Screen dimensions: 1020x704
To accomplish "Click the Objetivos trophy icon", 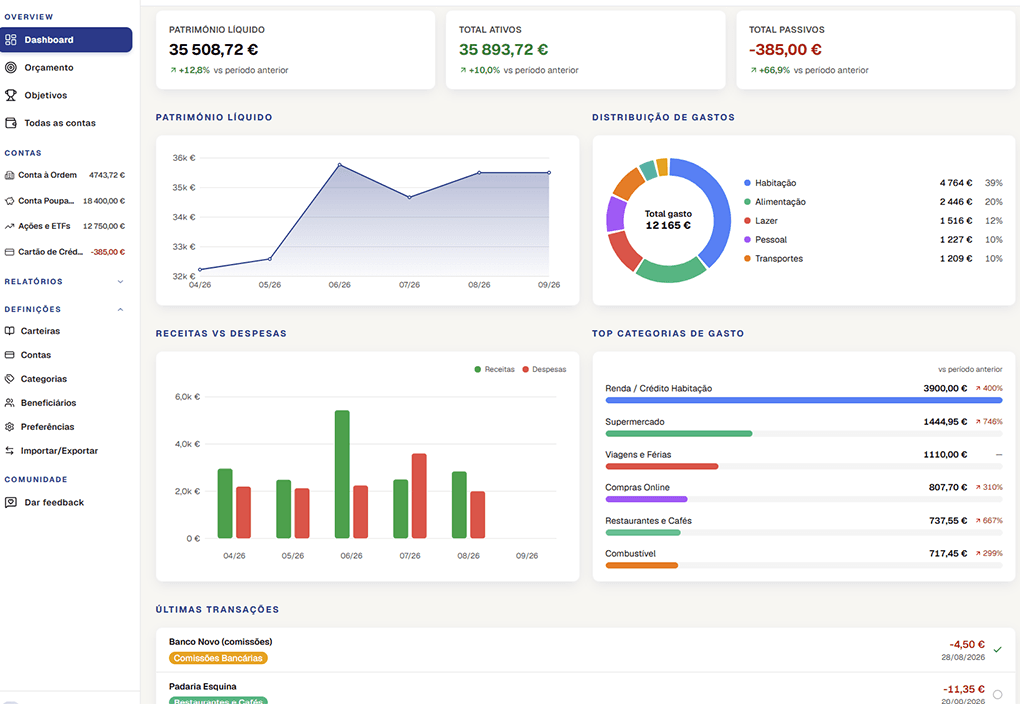I will [x=10, y=95].
